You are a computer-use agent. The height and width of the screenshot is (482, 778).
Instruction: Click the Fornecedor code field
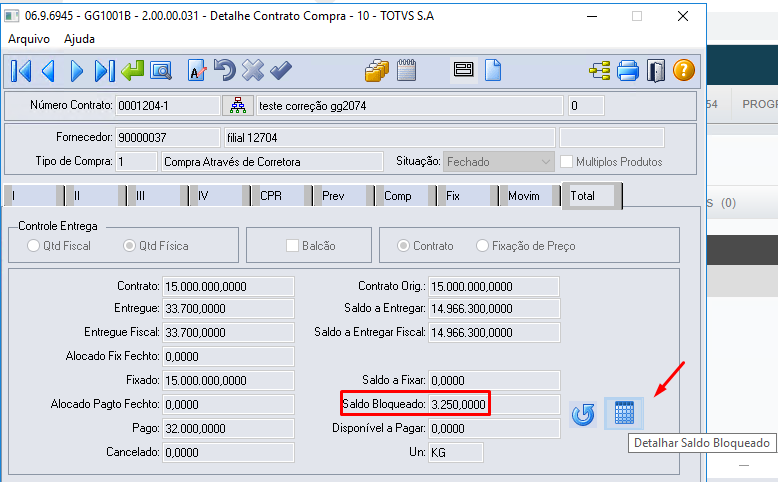(167, 138)
